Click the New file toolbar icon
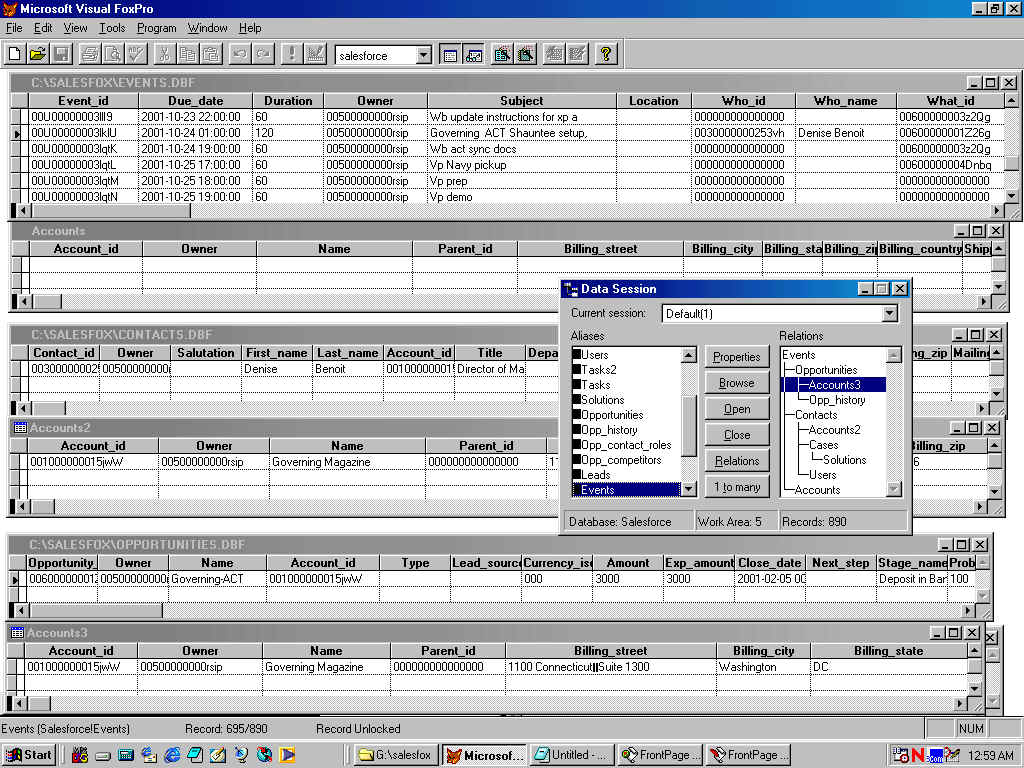Screen dimensions: 1024x768 [x=15, y=55]
